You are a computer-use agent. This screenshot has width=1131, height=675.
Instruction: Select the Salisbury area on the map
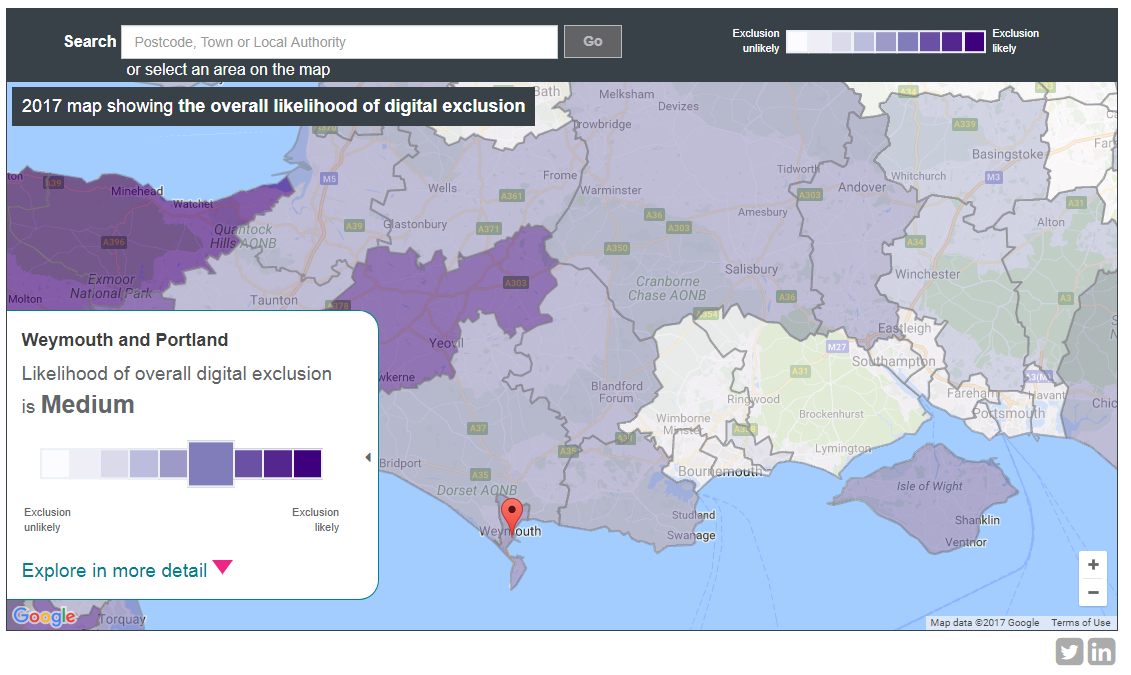(751, 268)
